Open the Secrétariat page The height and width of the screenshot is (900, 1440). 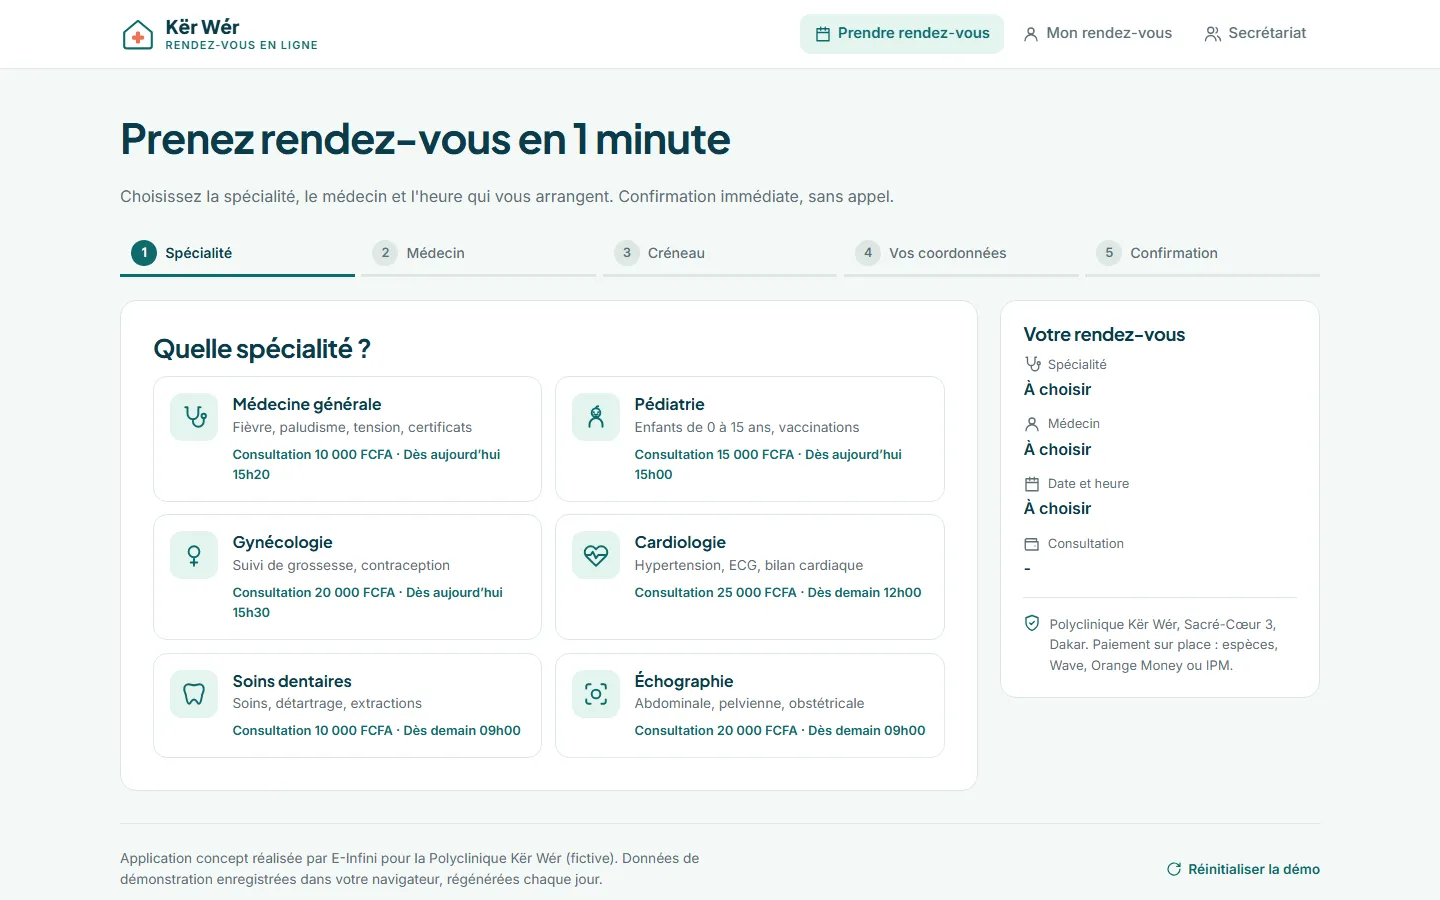click(1255, 34)
